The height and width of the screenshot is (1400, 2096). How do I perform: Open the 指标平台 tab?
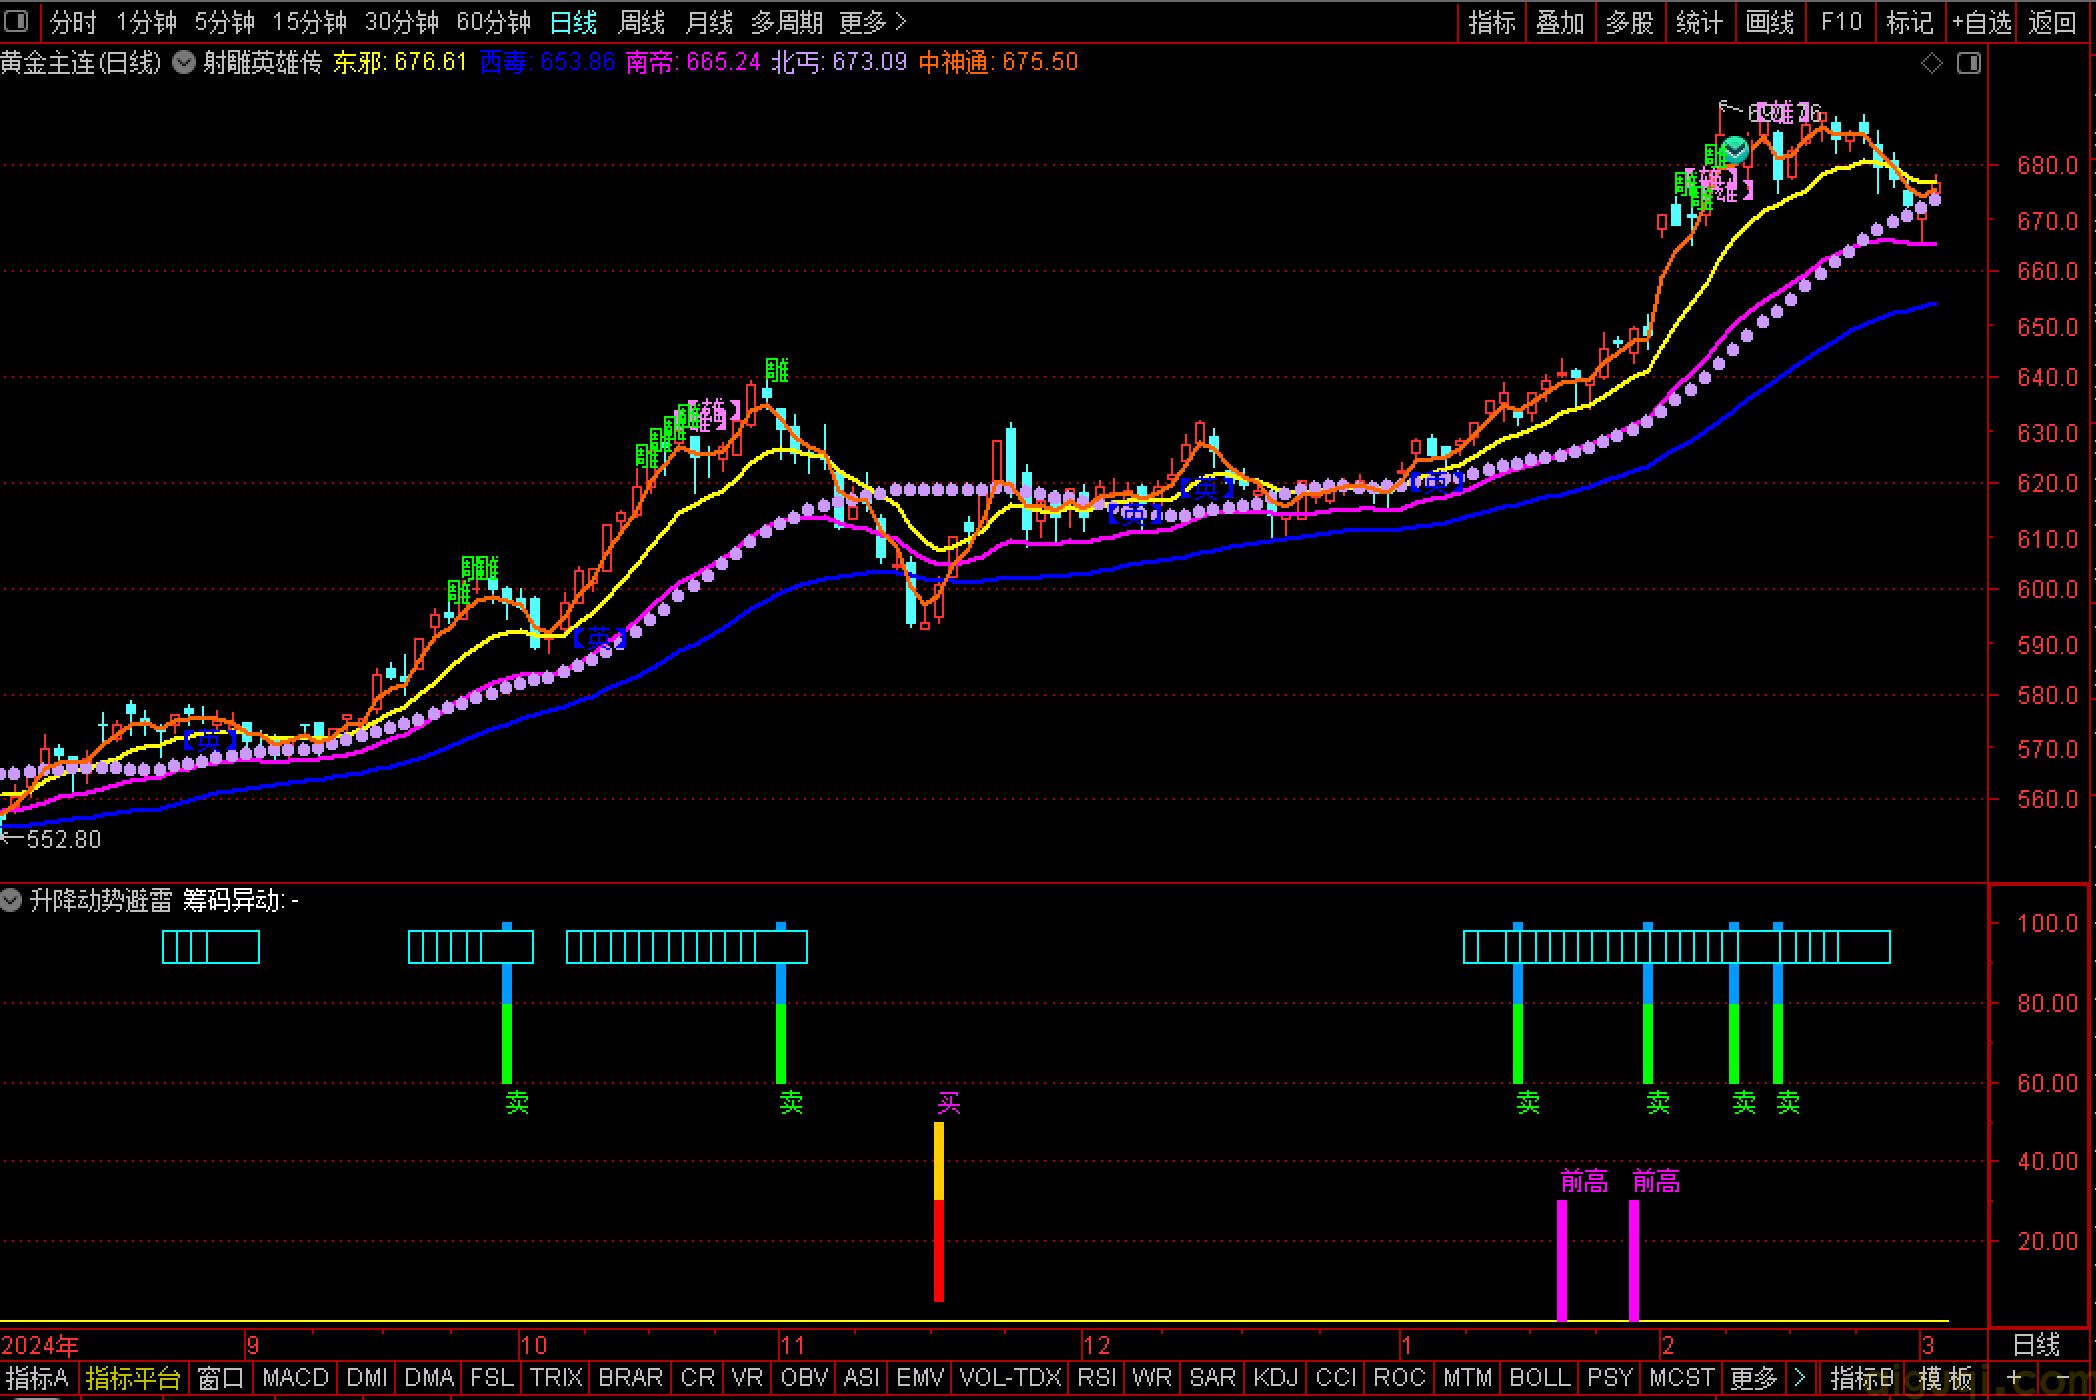coord(133,1378)
